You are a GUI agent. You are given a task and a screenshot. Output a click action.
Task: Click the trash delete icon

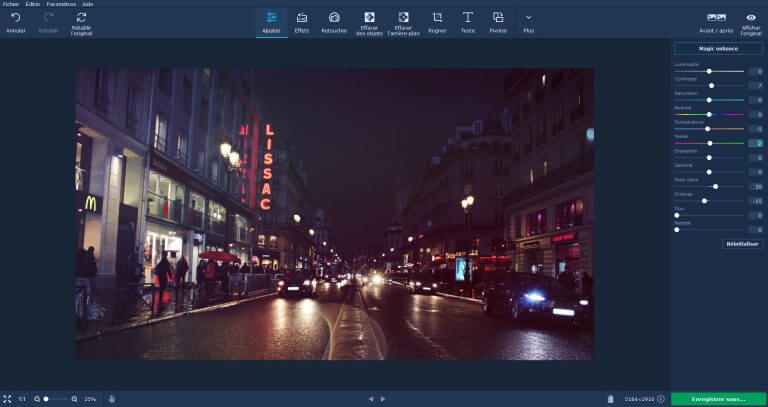tap(610, 399)
